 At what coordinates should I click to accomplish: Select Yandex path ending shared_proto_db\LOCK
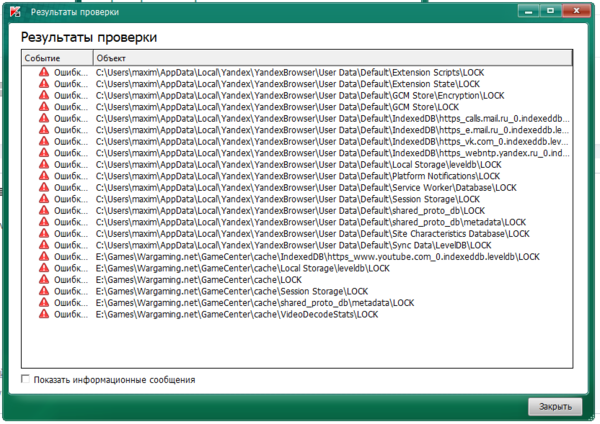point(290,210)
